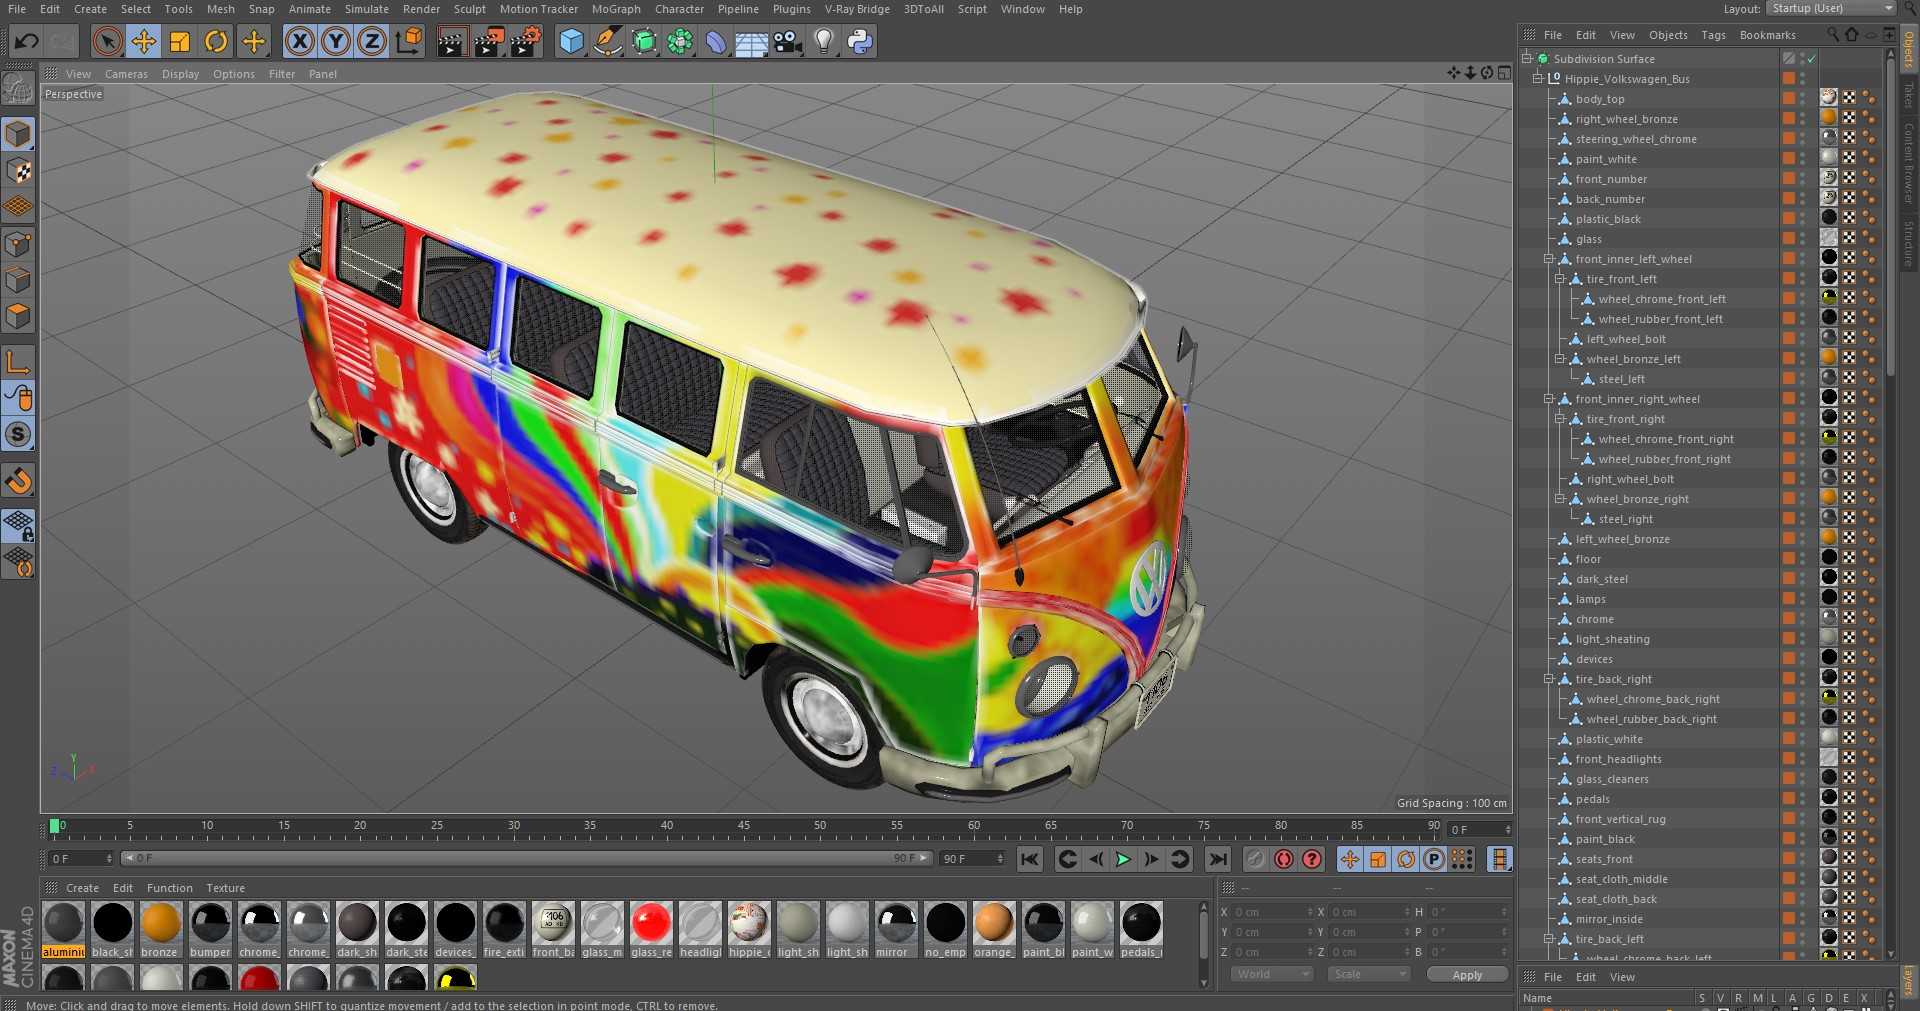This screenshot has height=1011, width=1920.
Task: Activate the Rotate tool
Action: [216, 41]
